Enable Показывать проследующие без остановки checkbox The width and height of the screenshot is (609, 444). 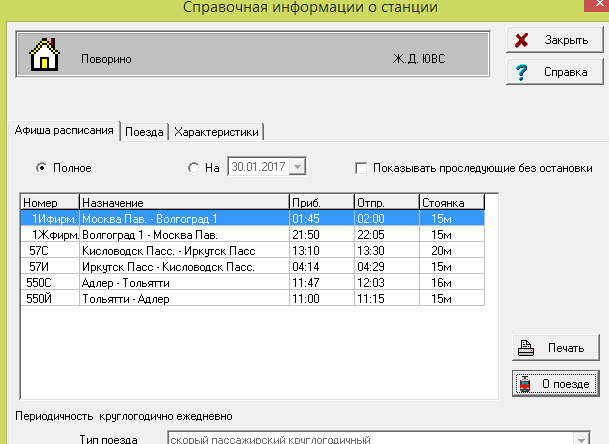pos(362,168)
